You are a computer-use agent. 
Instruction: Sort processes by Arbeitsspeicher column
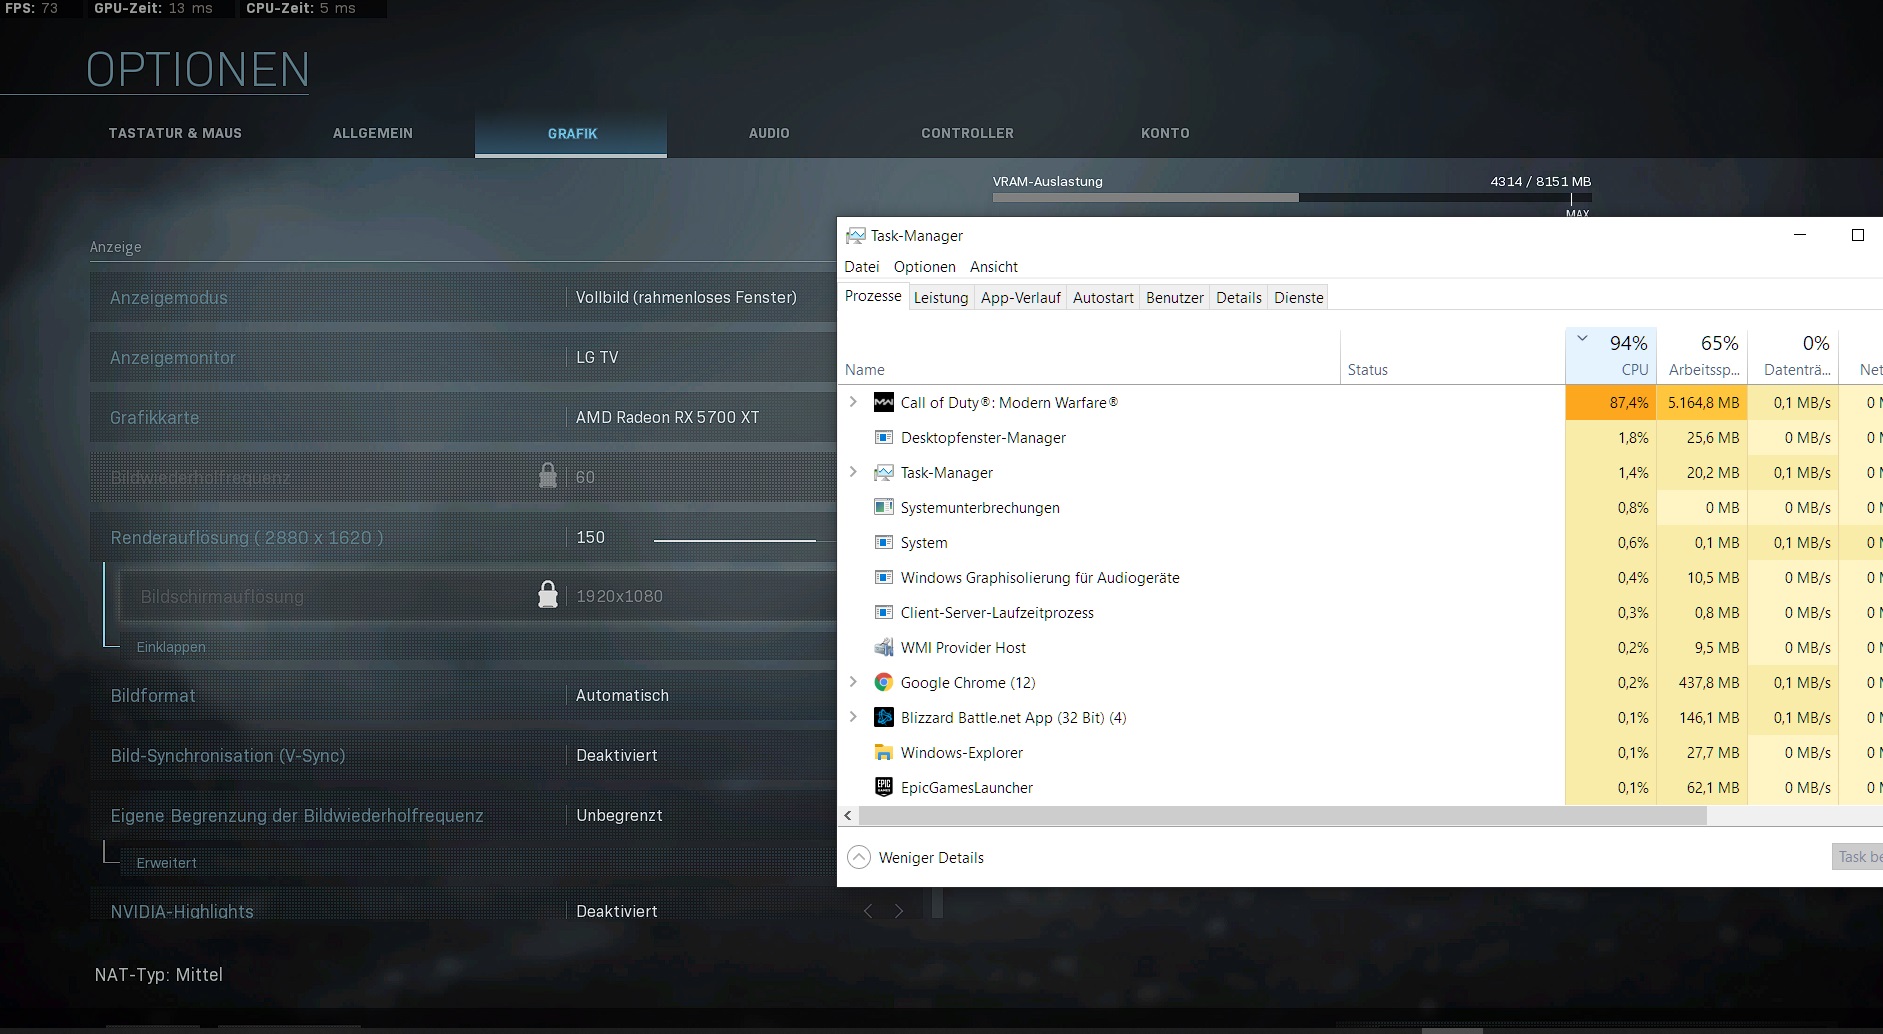[1703, 356]
